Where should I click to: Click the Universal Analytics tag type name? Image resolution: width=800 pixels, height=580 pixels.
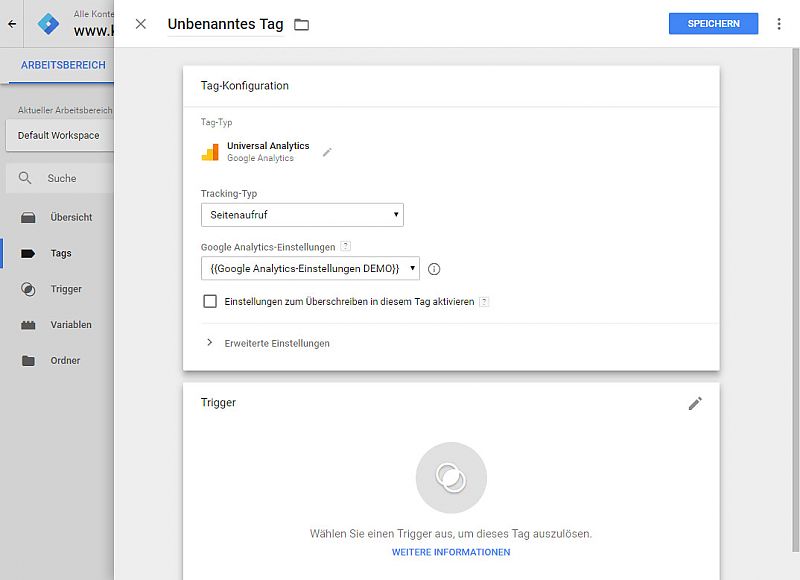click(268, 145)
